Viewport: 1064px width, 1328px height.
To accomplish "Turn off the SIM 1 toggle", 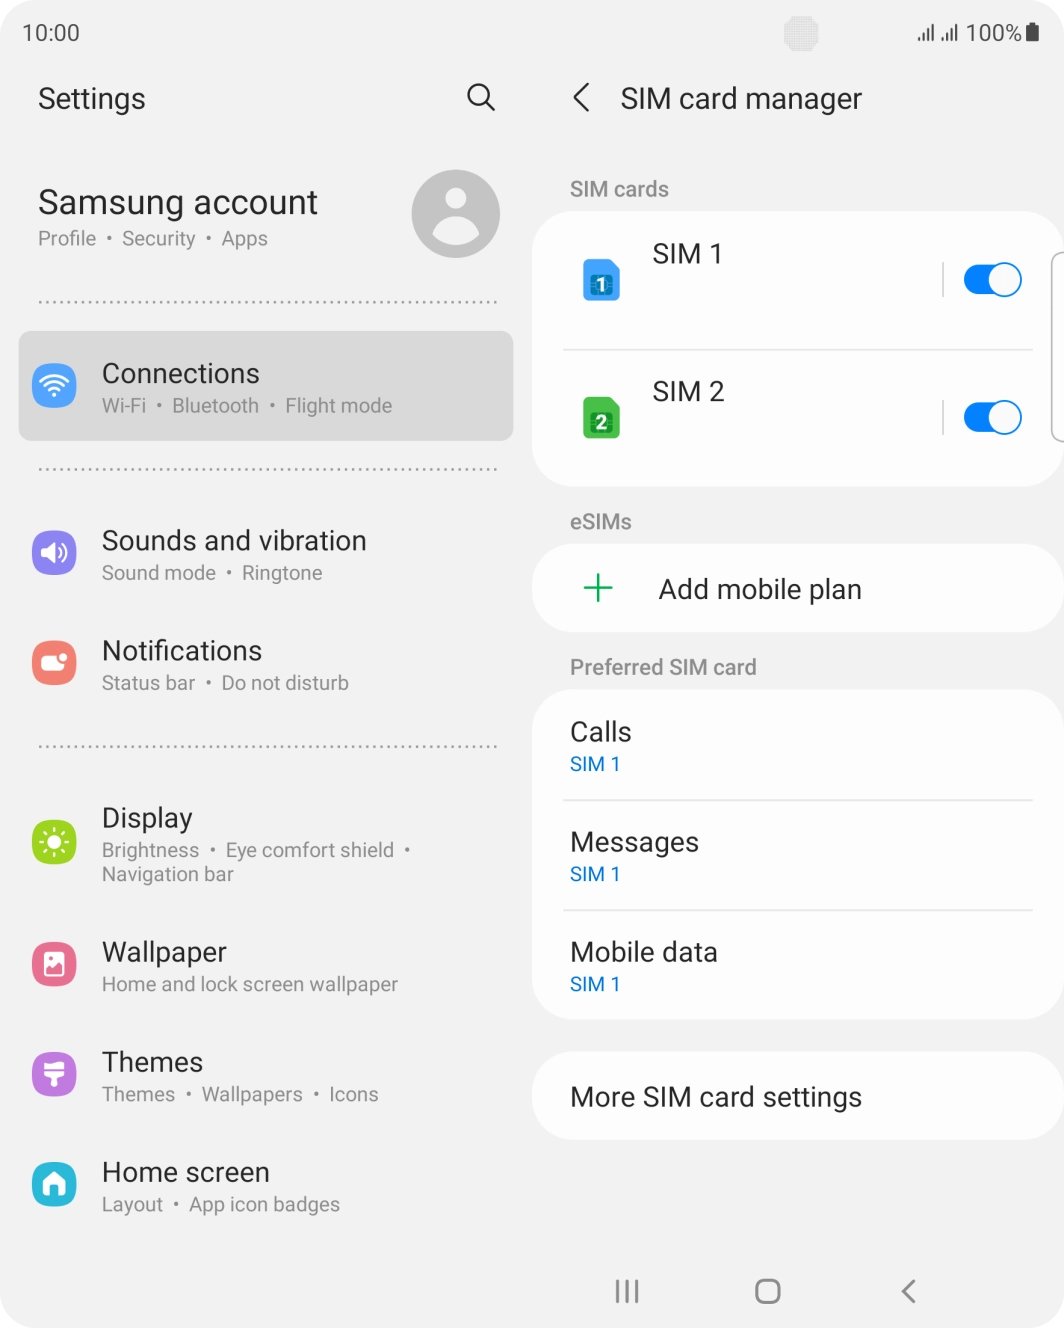I will pyautogui.click(x=992, y=280).
